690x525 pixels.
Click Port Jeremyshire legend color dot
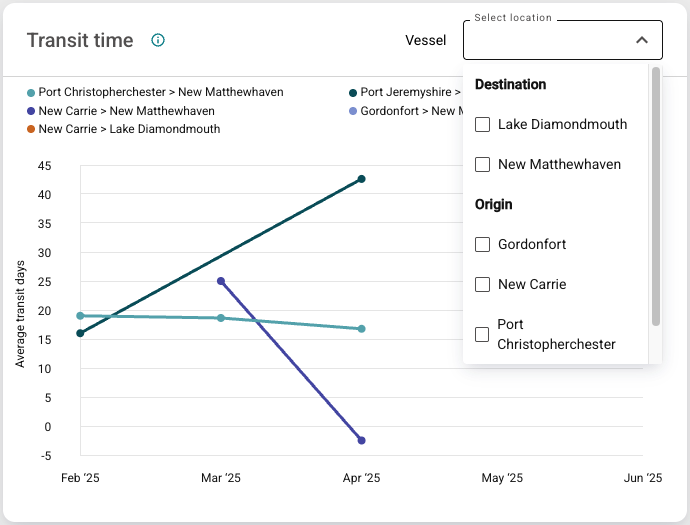pyautogui.click(x=353, y=93)
